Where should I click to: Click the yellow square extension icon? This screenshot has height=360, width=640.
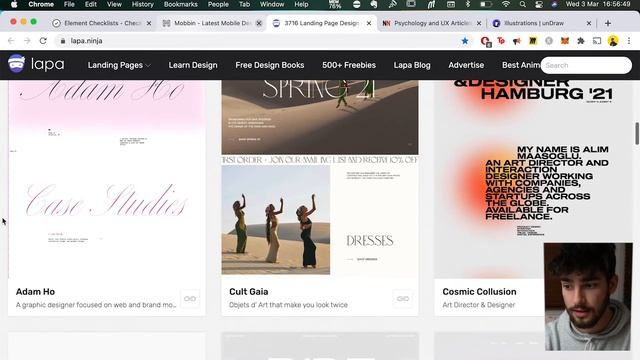(533, 41)
